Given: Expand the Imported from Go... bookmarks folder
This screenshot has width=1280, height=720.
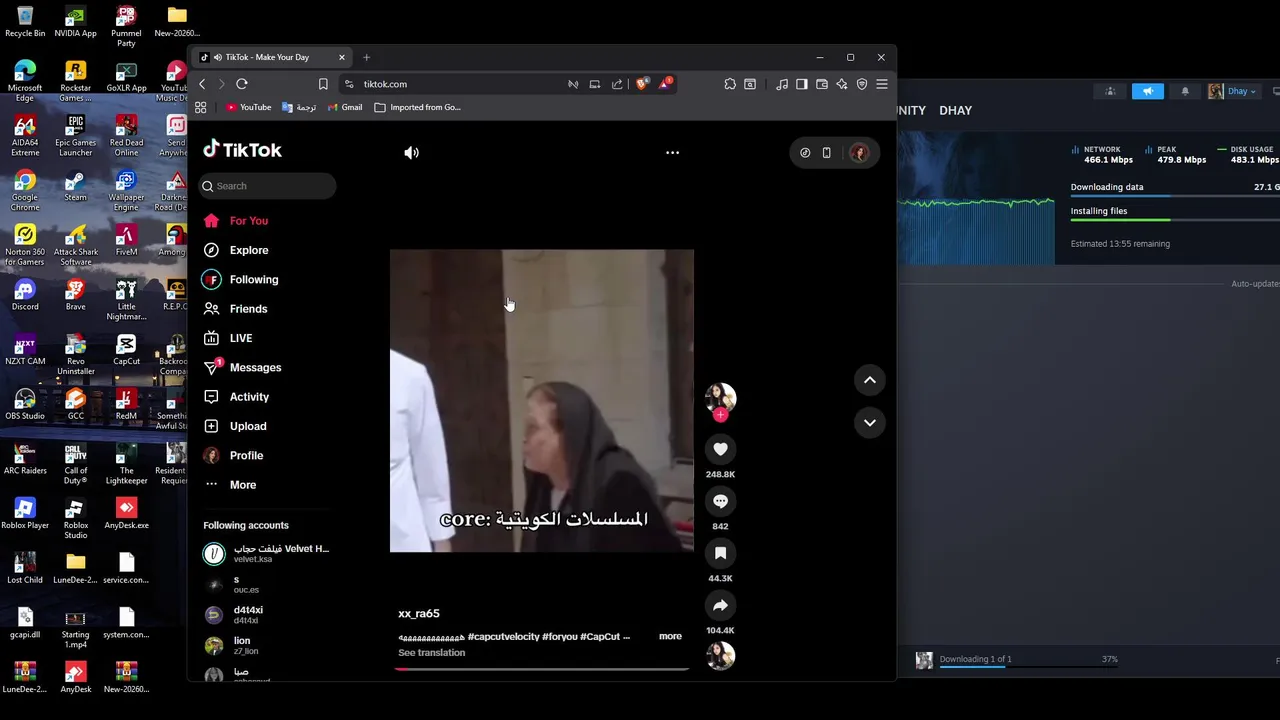Looking at the screenshot, I should click(x=417, y=107).
